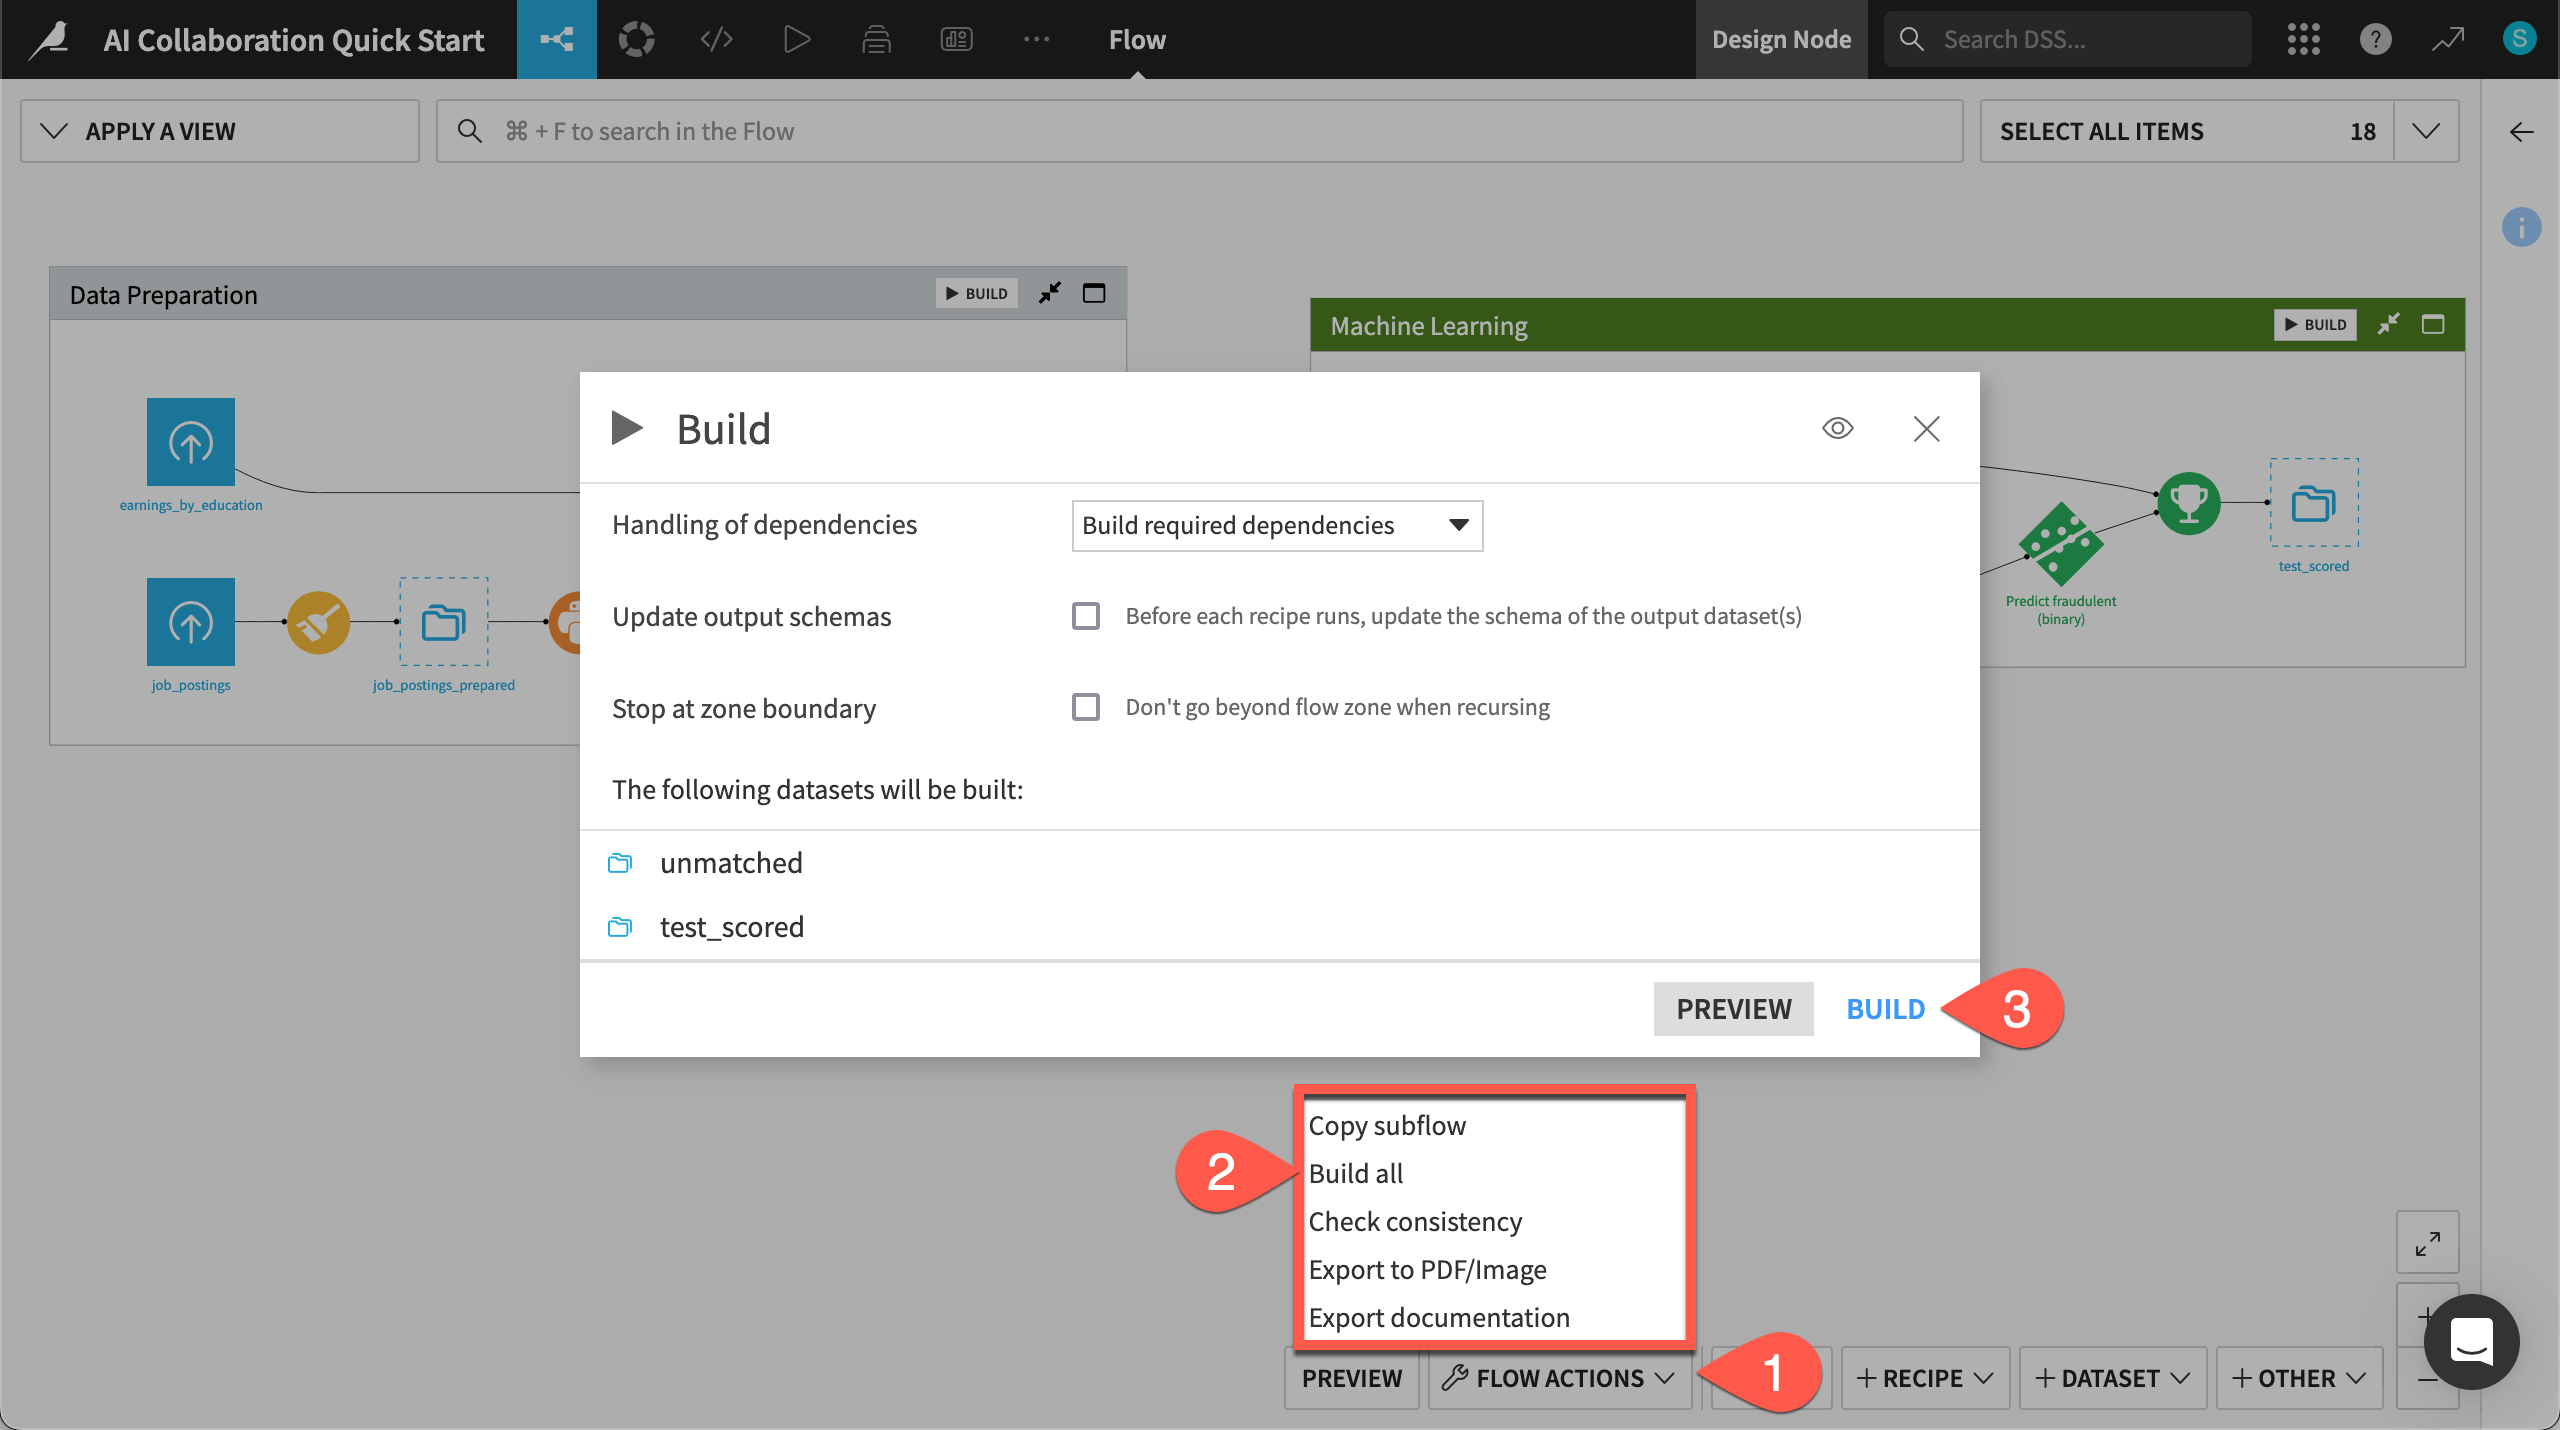Enable Stop at zone boundary checkbox
The width and height of the screenshot is (2560, 1430).
click(x=1086, y=707)
